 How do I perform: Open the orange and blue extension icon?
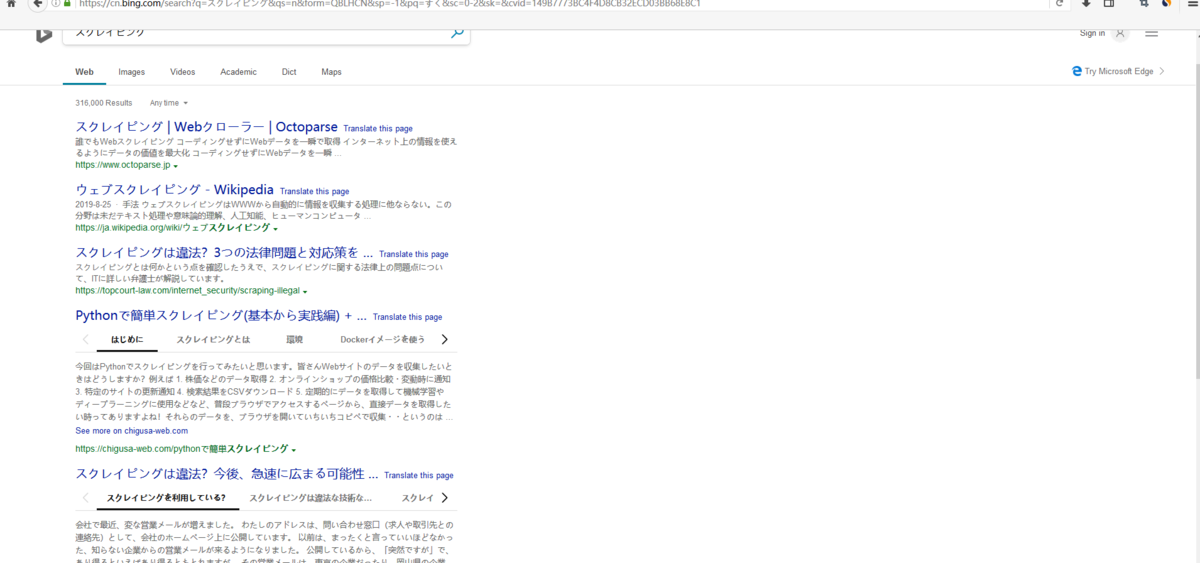click(1166, 3)
